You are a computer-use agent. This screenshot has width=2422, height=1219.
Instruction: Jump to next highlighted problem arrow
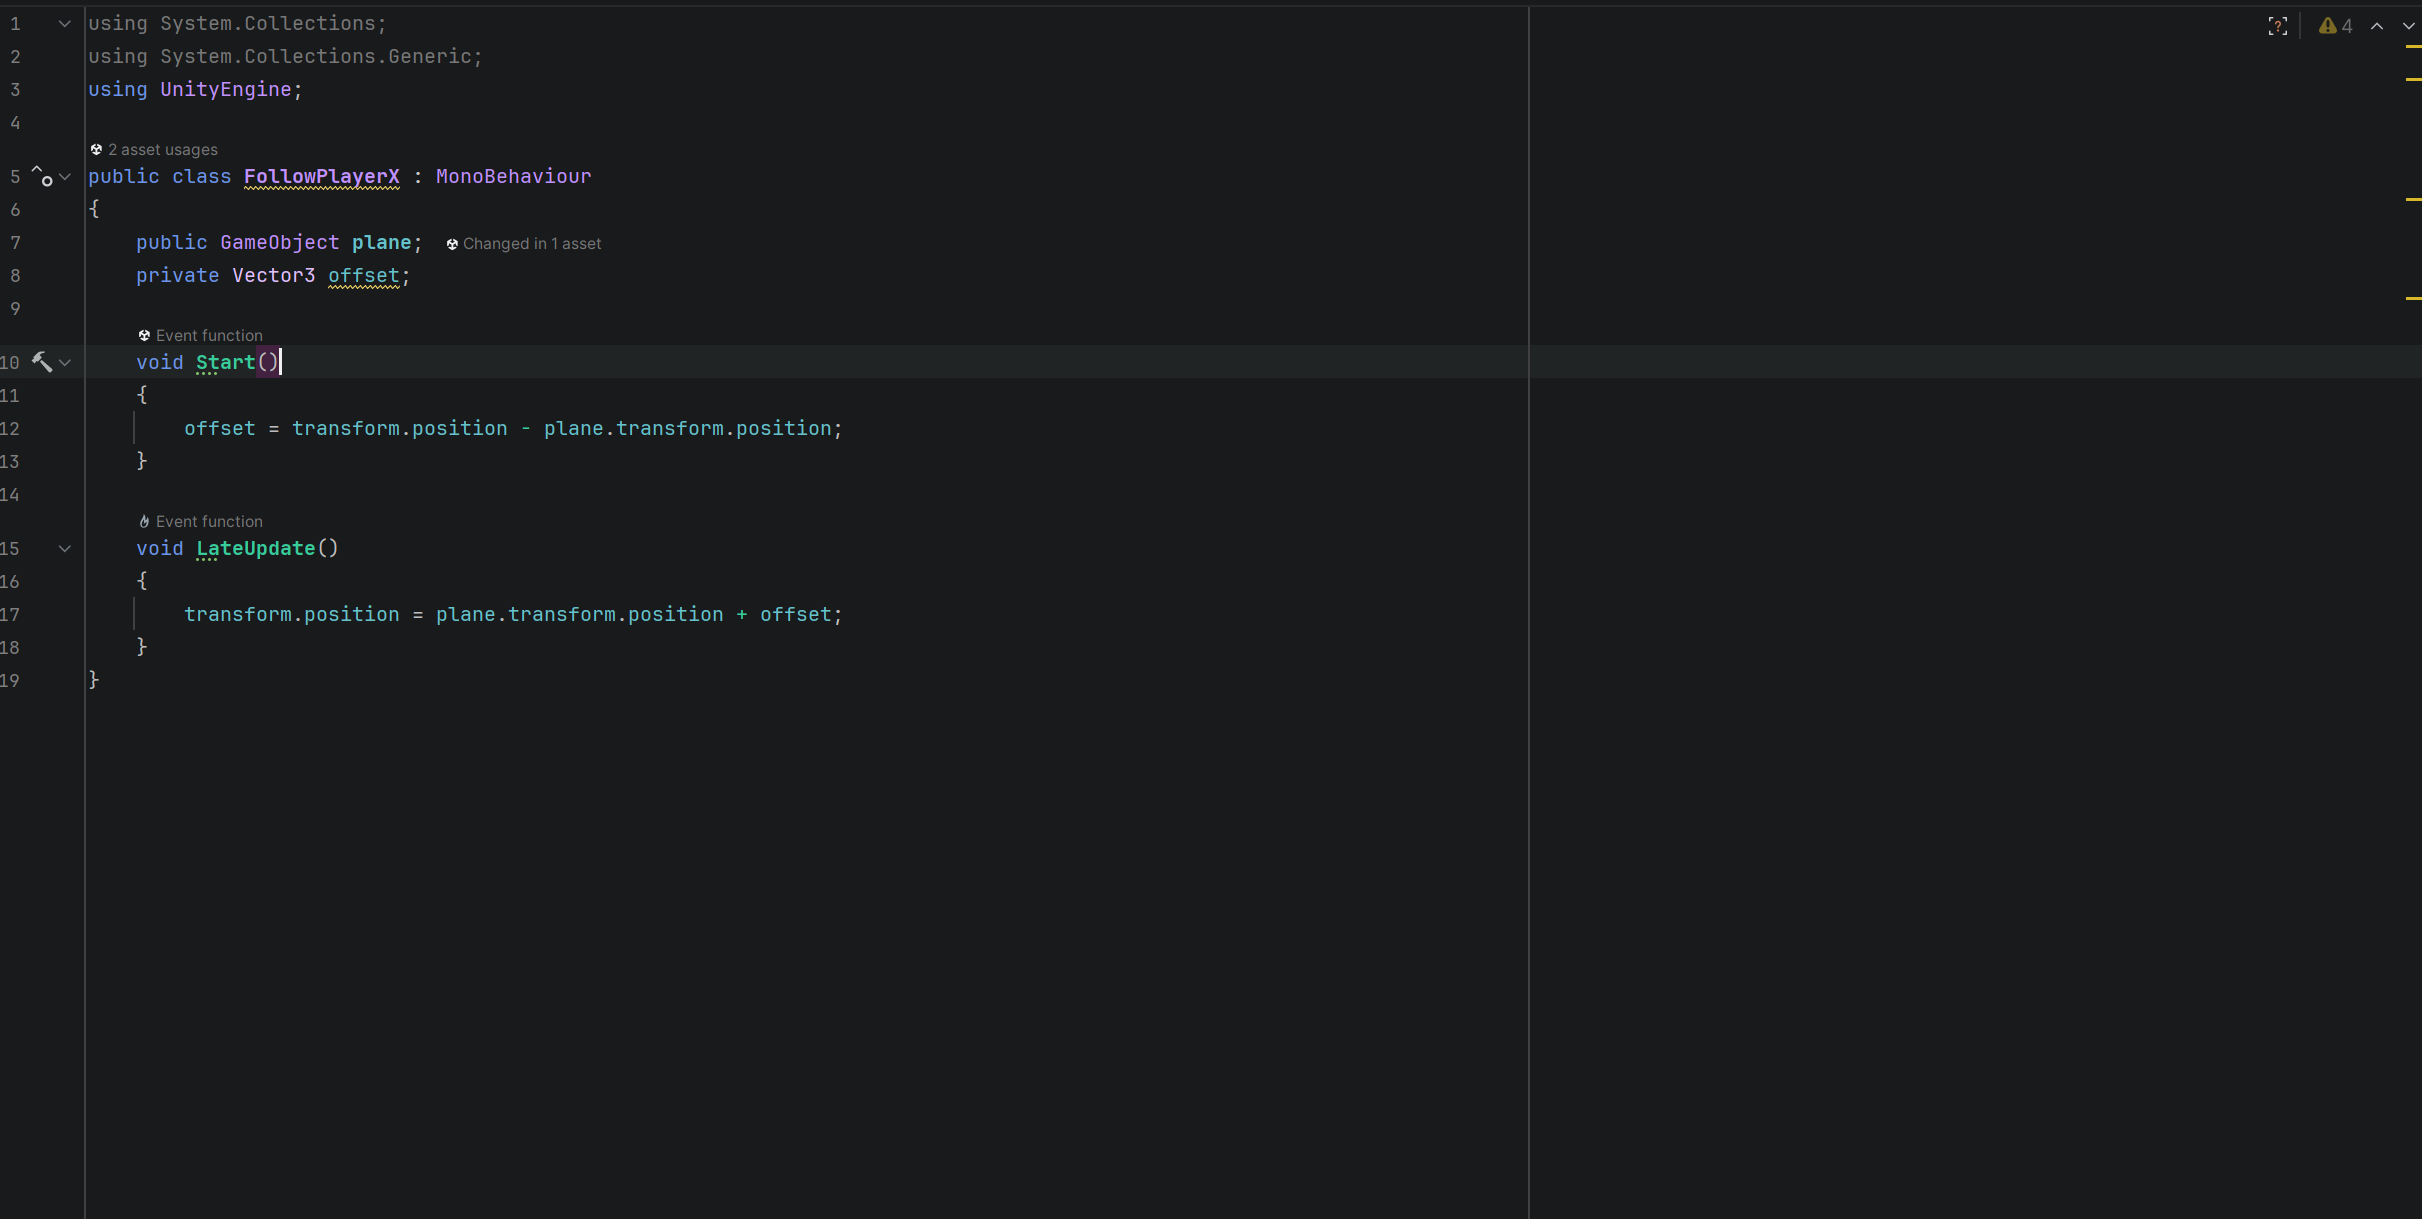click(2408, 27)
